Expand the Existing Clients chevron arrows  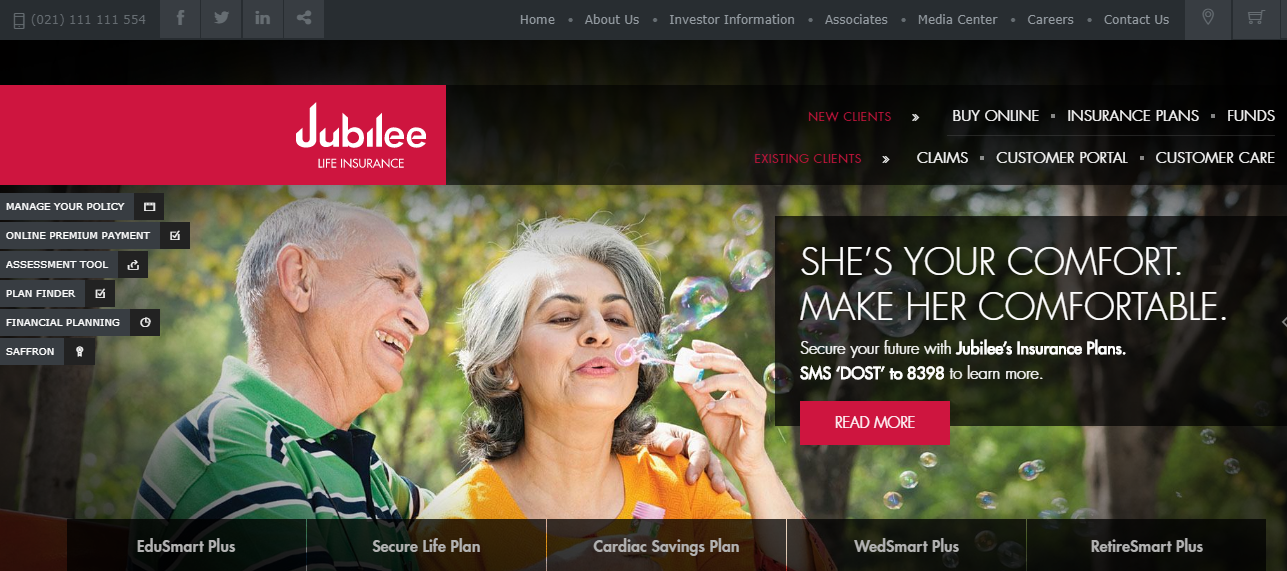[885, 159]
